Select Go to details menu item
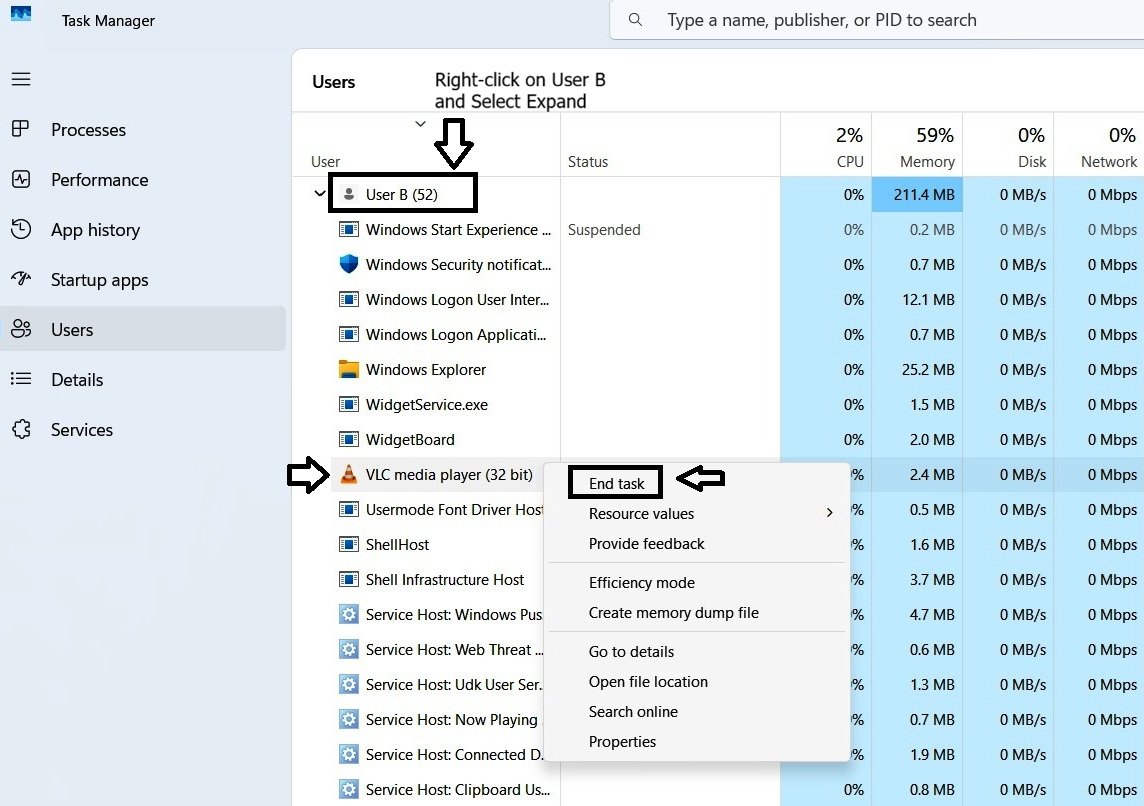This screenshot has width=1144, height=806. click(x=631, y=651)
